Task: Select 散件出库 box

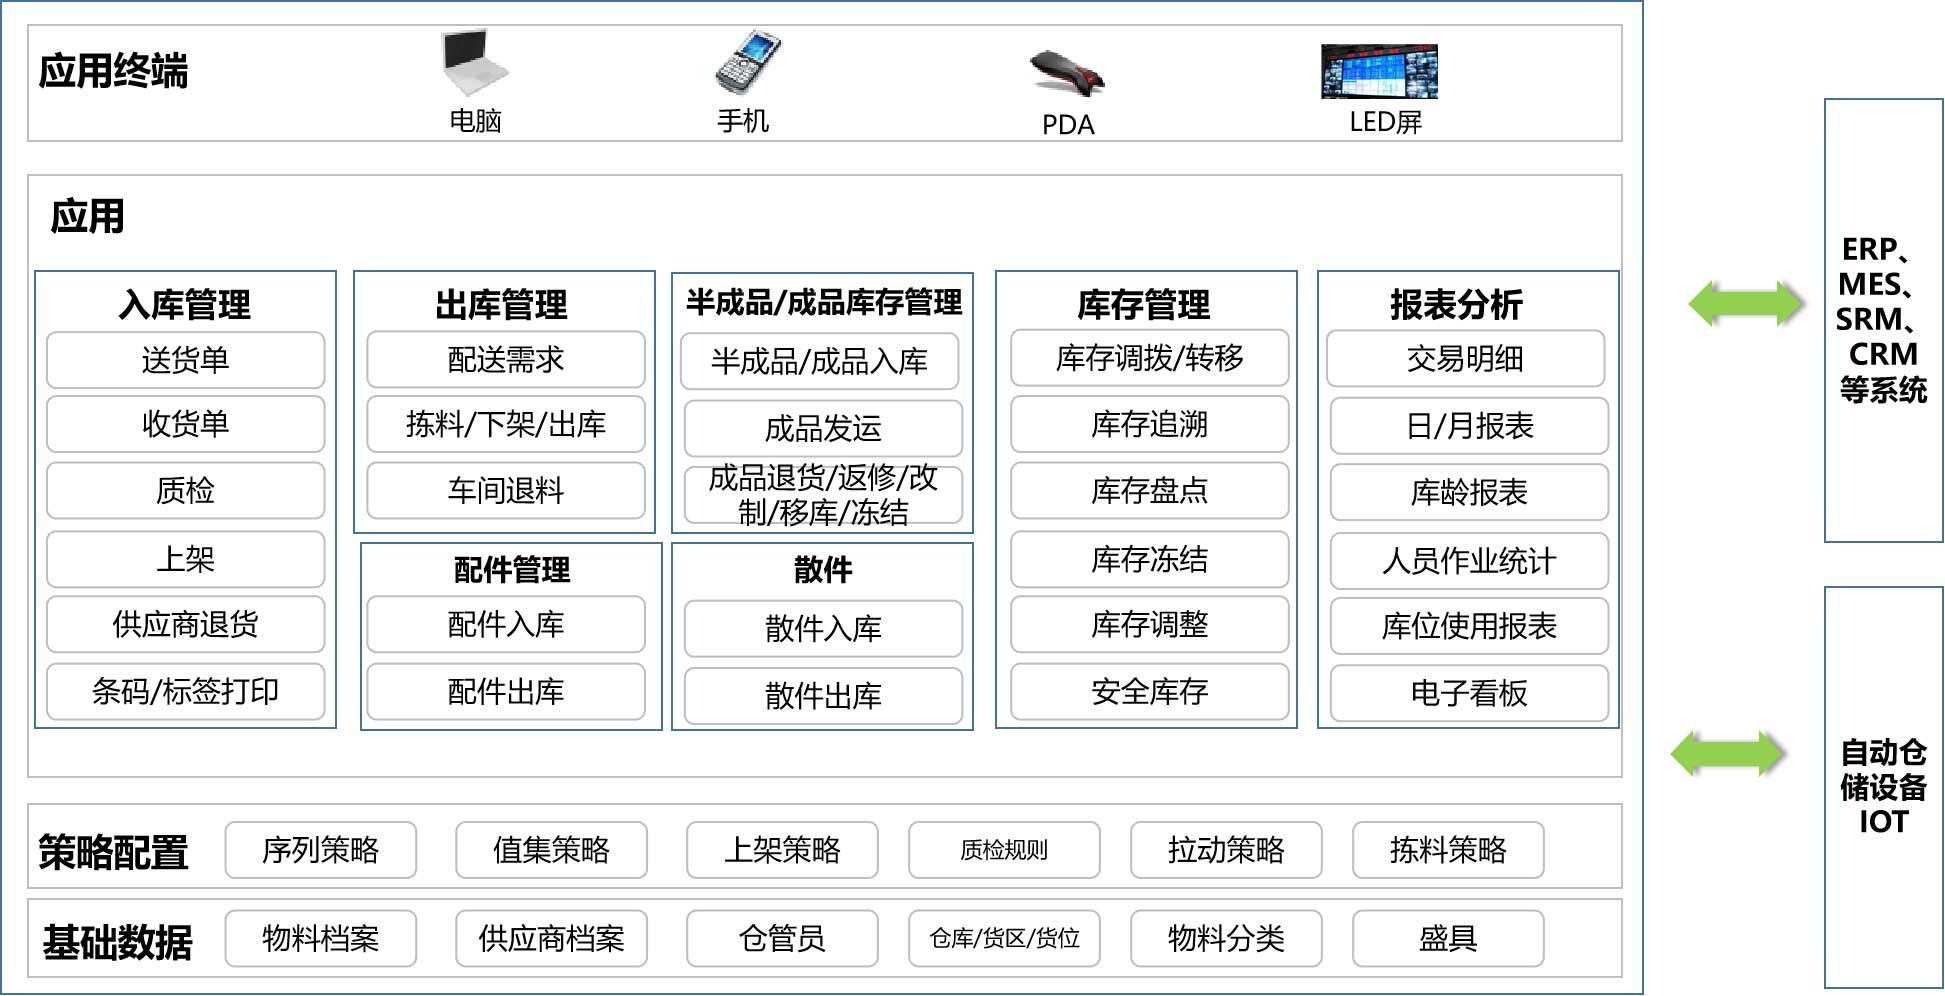Action: tap(822, 695)
